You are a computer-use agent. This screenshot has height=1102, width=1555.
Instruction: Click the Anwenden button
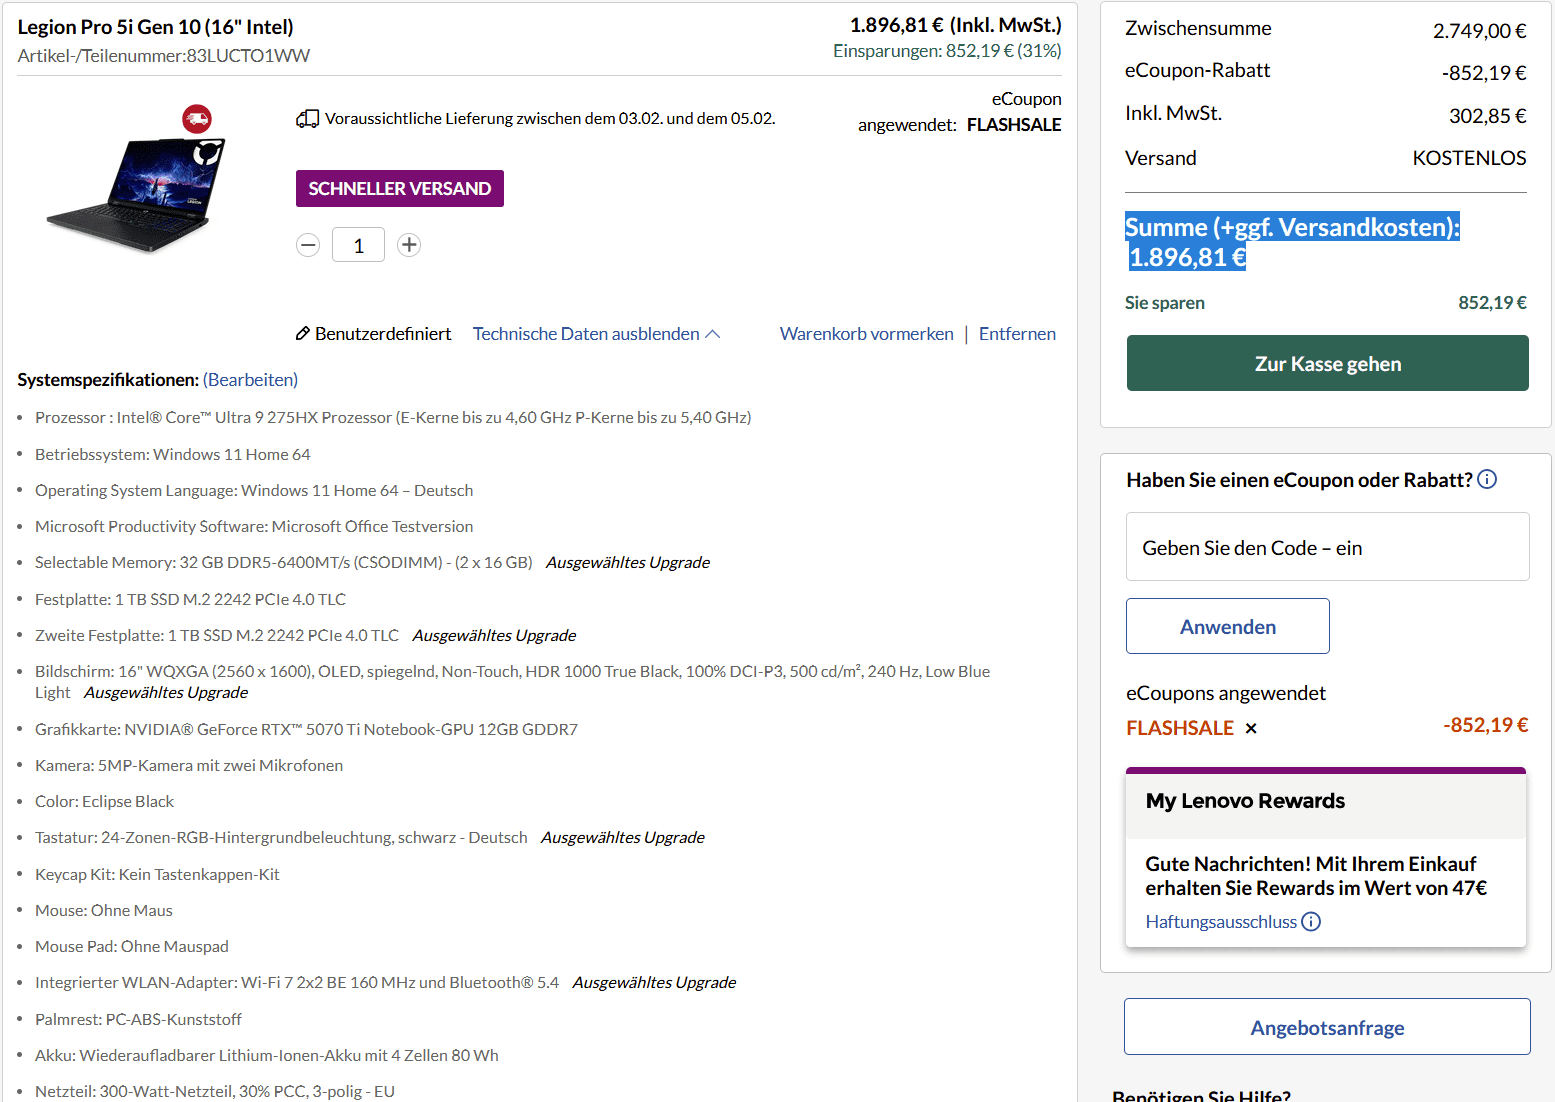1228,626
